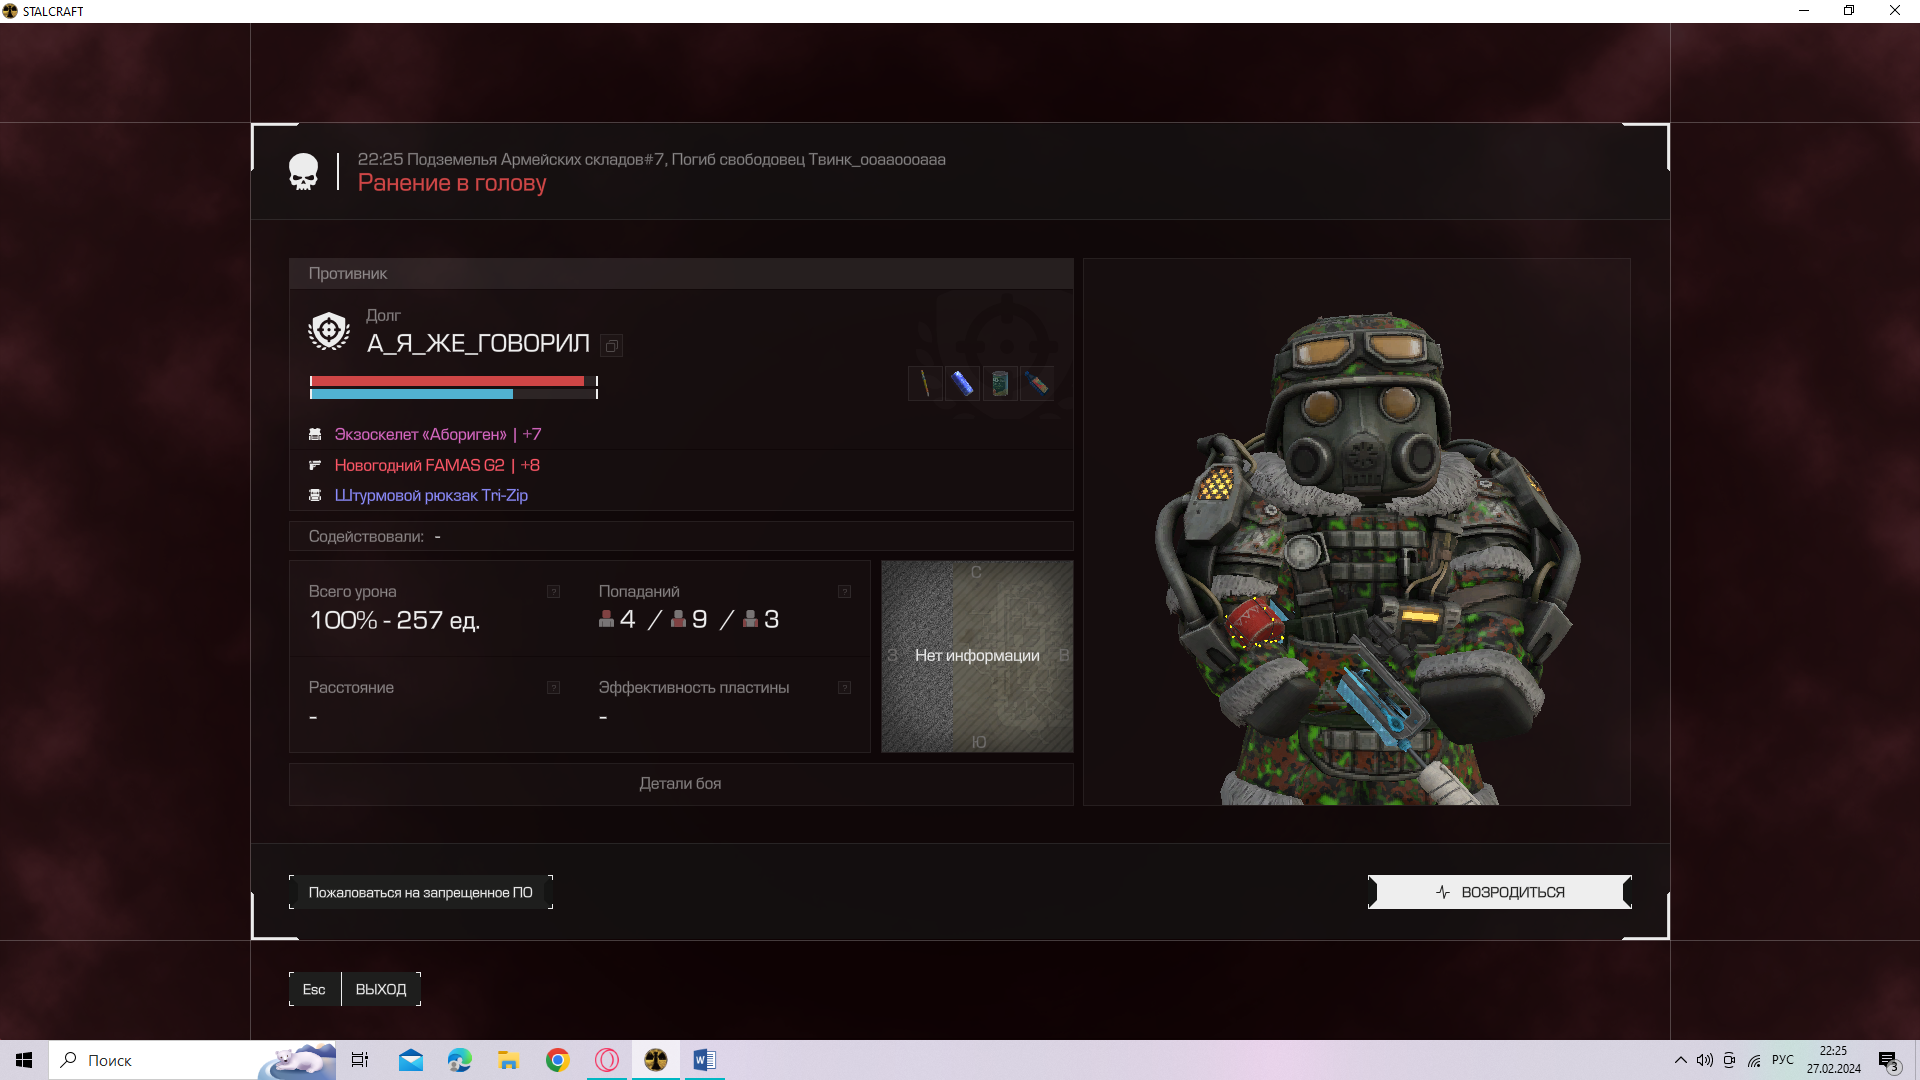Click the enemy character model preview
Screen dimensions: 1920x1080
(1357, 532)
